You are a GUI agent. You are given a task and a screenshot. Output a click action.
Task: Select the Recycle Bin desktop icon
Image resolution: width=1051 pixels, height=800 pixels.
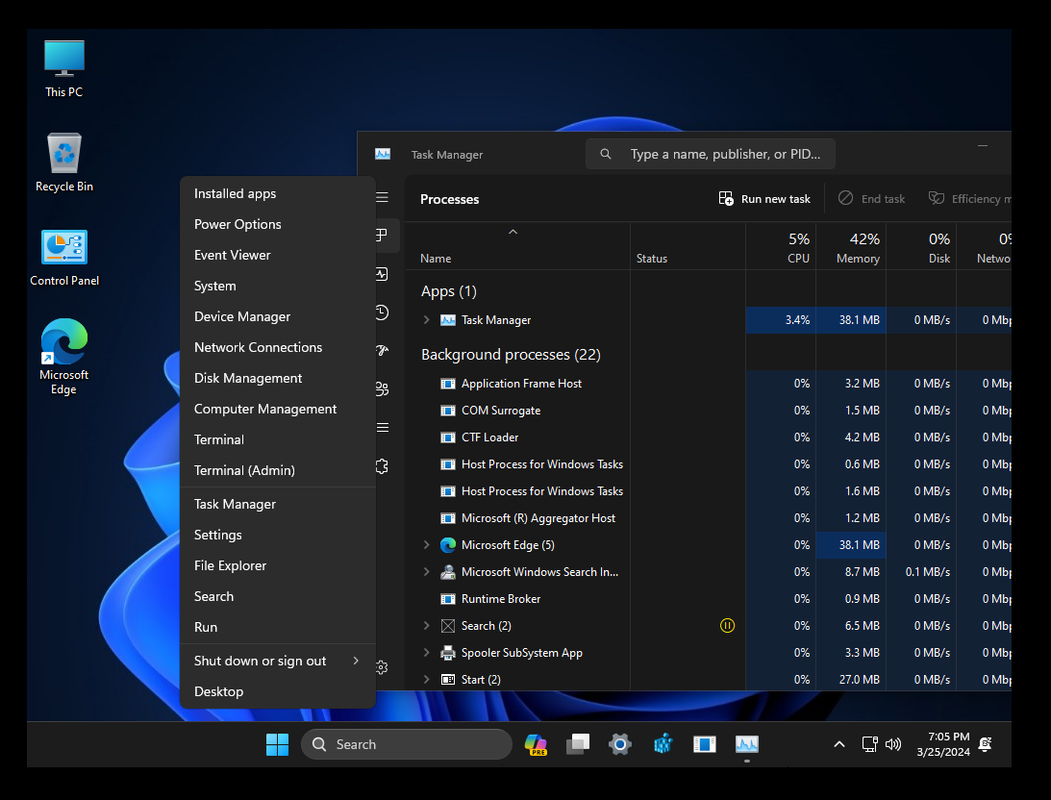tap(64, 163)
